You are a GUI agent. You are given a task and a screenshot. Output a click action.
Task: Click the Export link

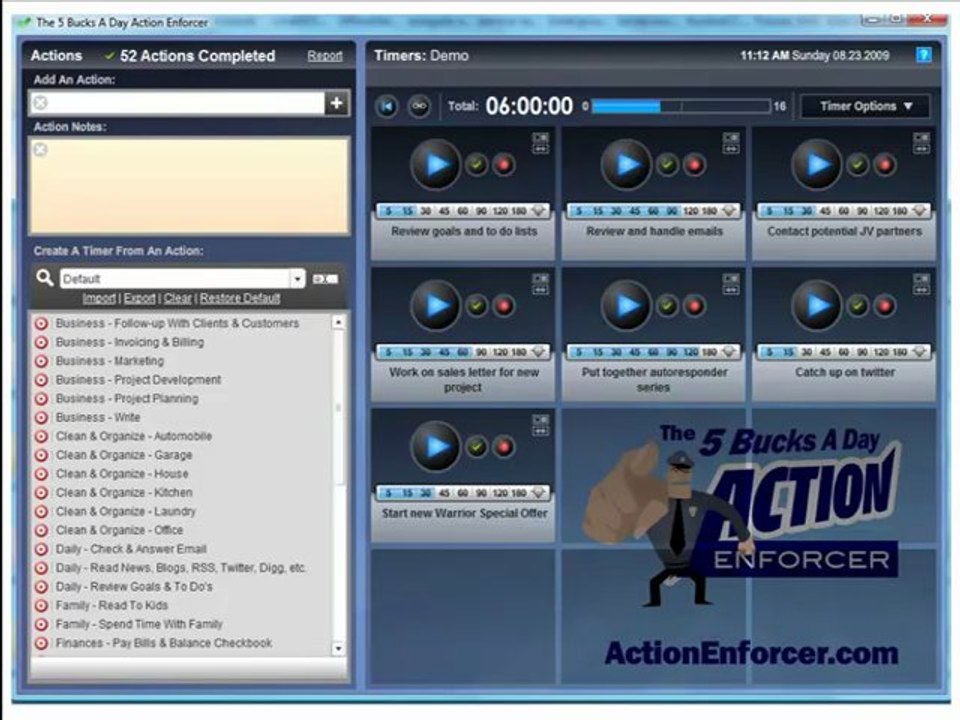(140, 298)
